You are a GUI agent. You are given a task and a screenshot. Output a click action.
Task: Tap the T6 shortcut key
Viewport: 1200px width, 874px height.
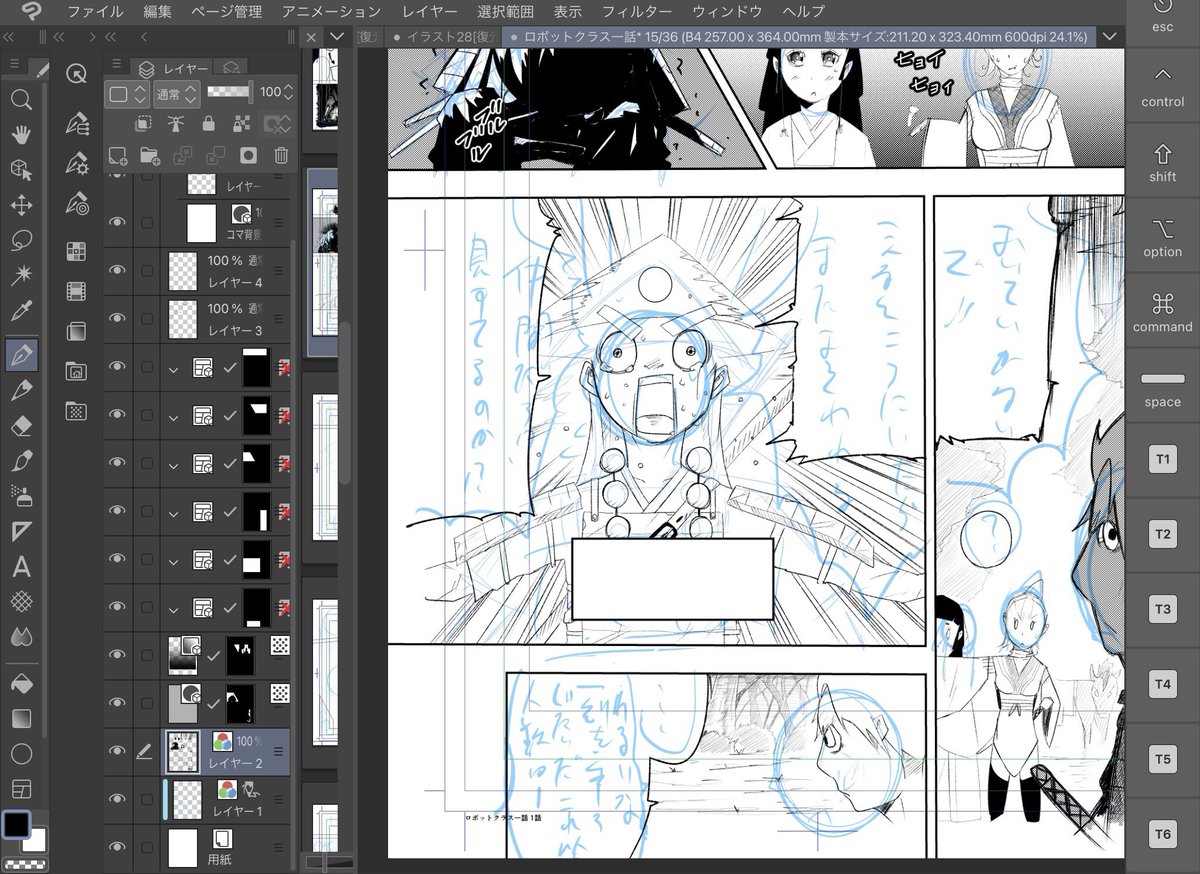pos(1162,833)
